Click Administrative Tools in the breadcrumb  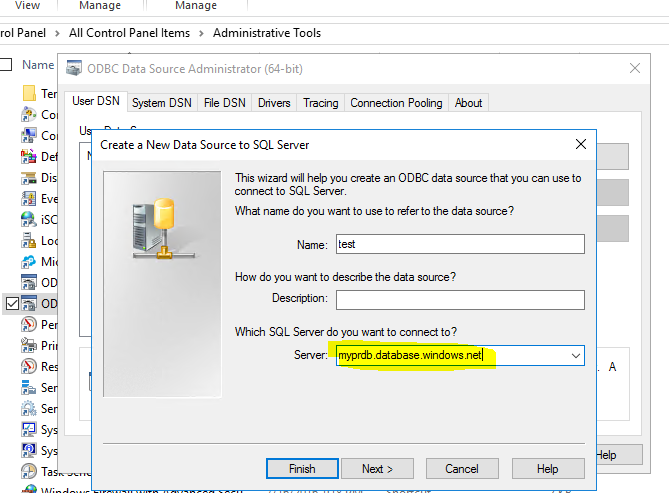pos(267,33)
